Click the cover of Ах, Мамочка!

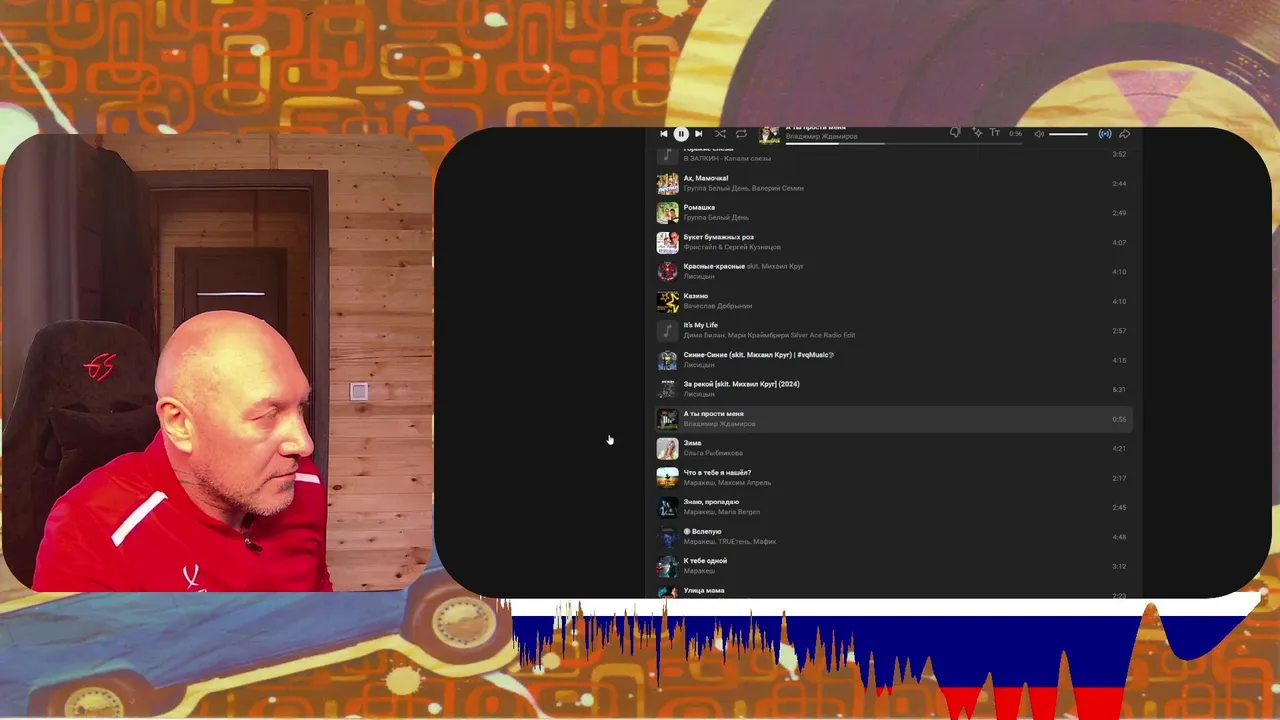point(667,183)
